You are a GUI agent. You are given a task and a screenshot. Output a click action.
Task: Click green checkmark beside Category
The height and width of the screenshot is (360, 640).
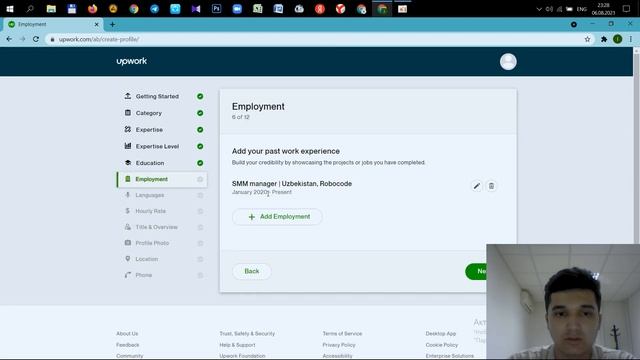click(200, 113)
